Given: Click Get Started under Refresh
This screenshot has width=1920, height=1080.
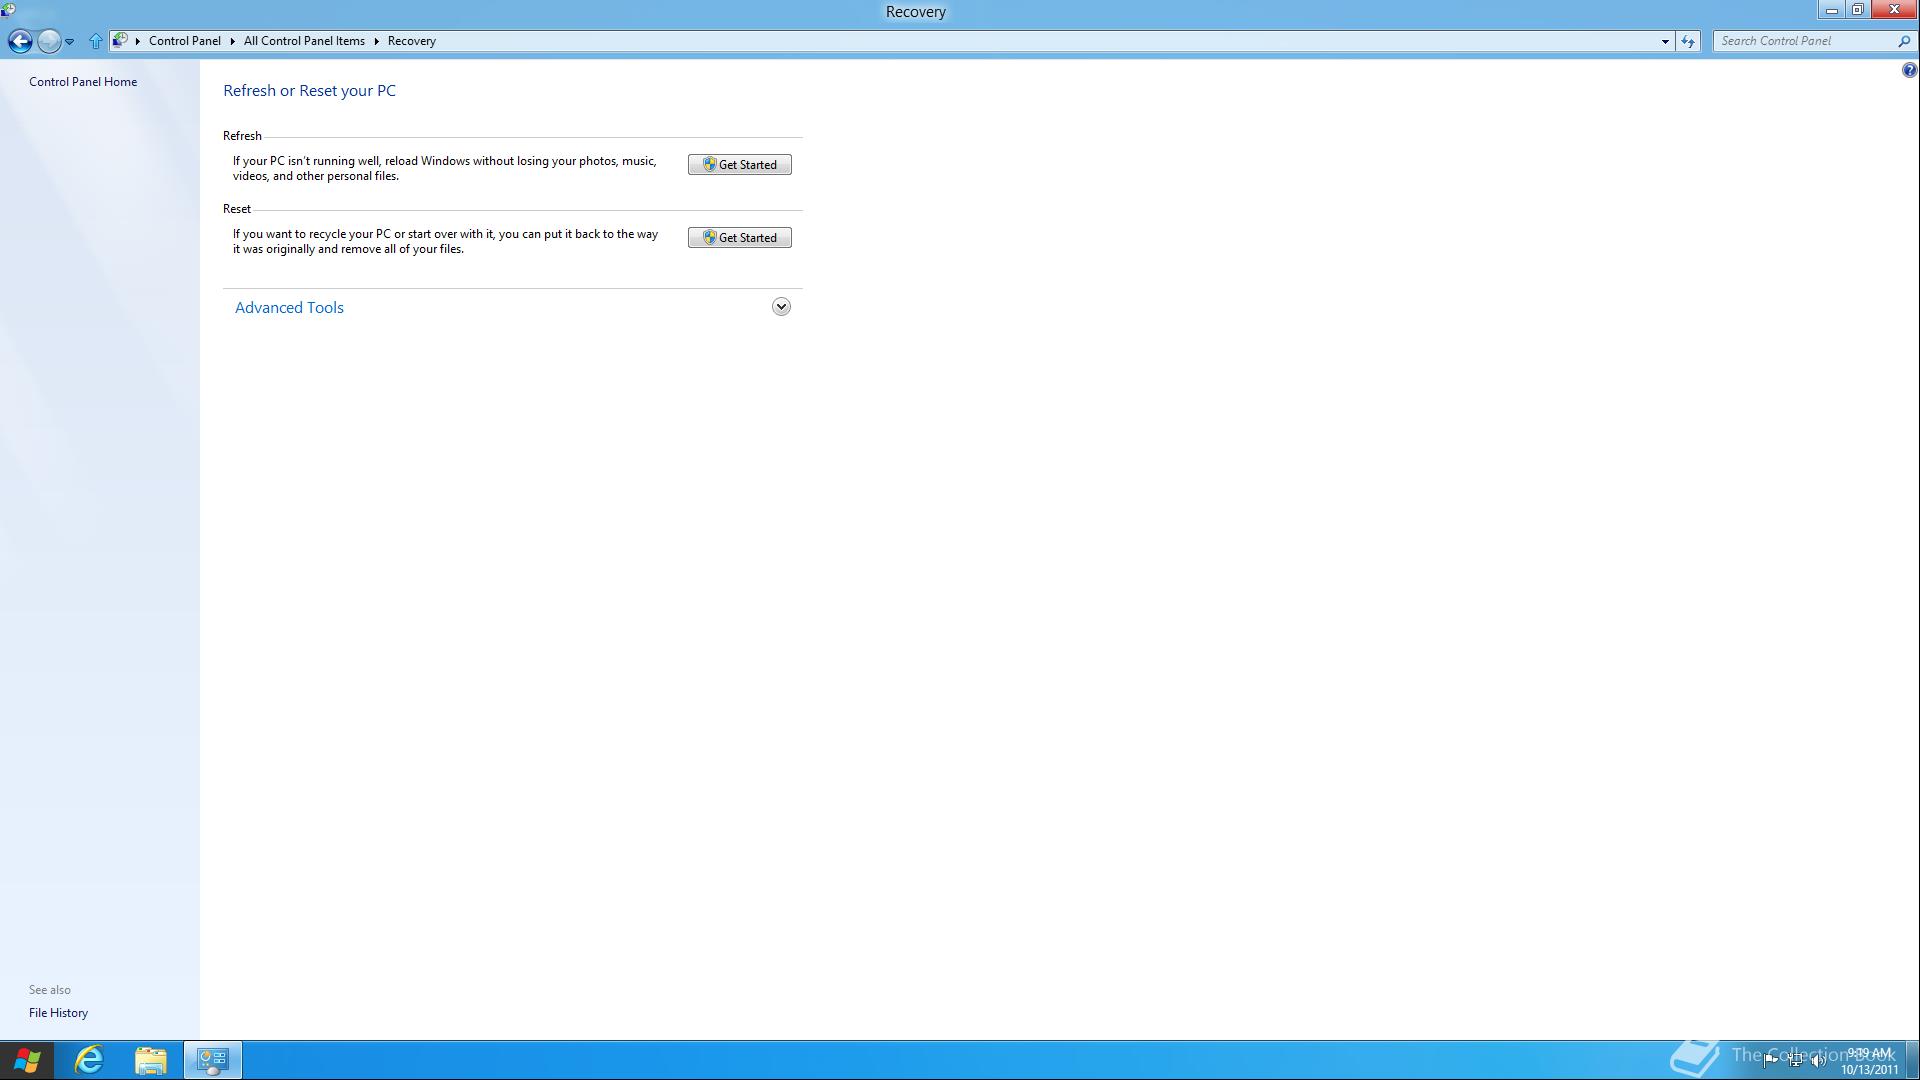Looking at the screenshot, I should coord(739,165).
